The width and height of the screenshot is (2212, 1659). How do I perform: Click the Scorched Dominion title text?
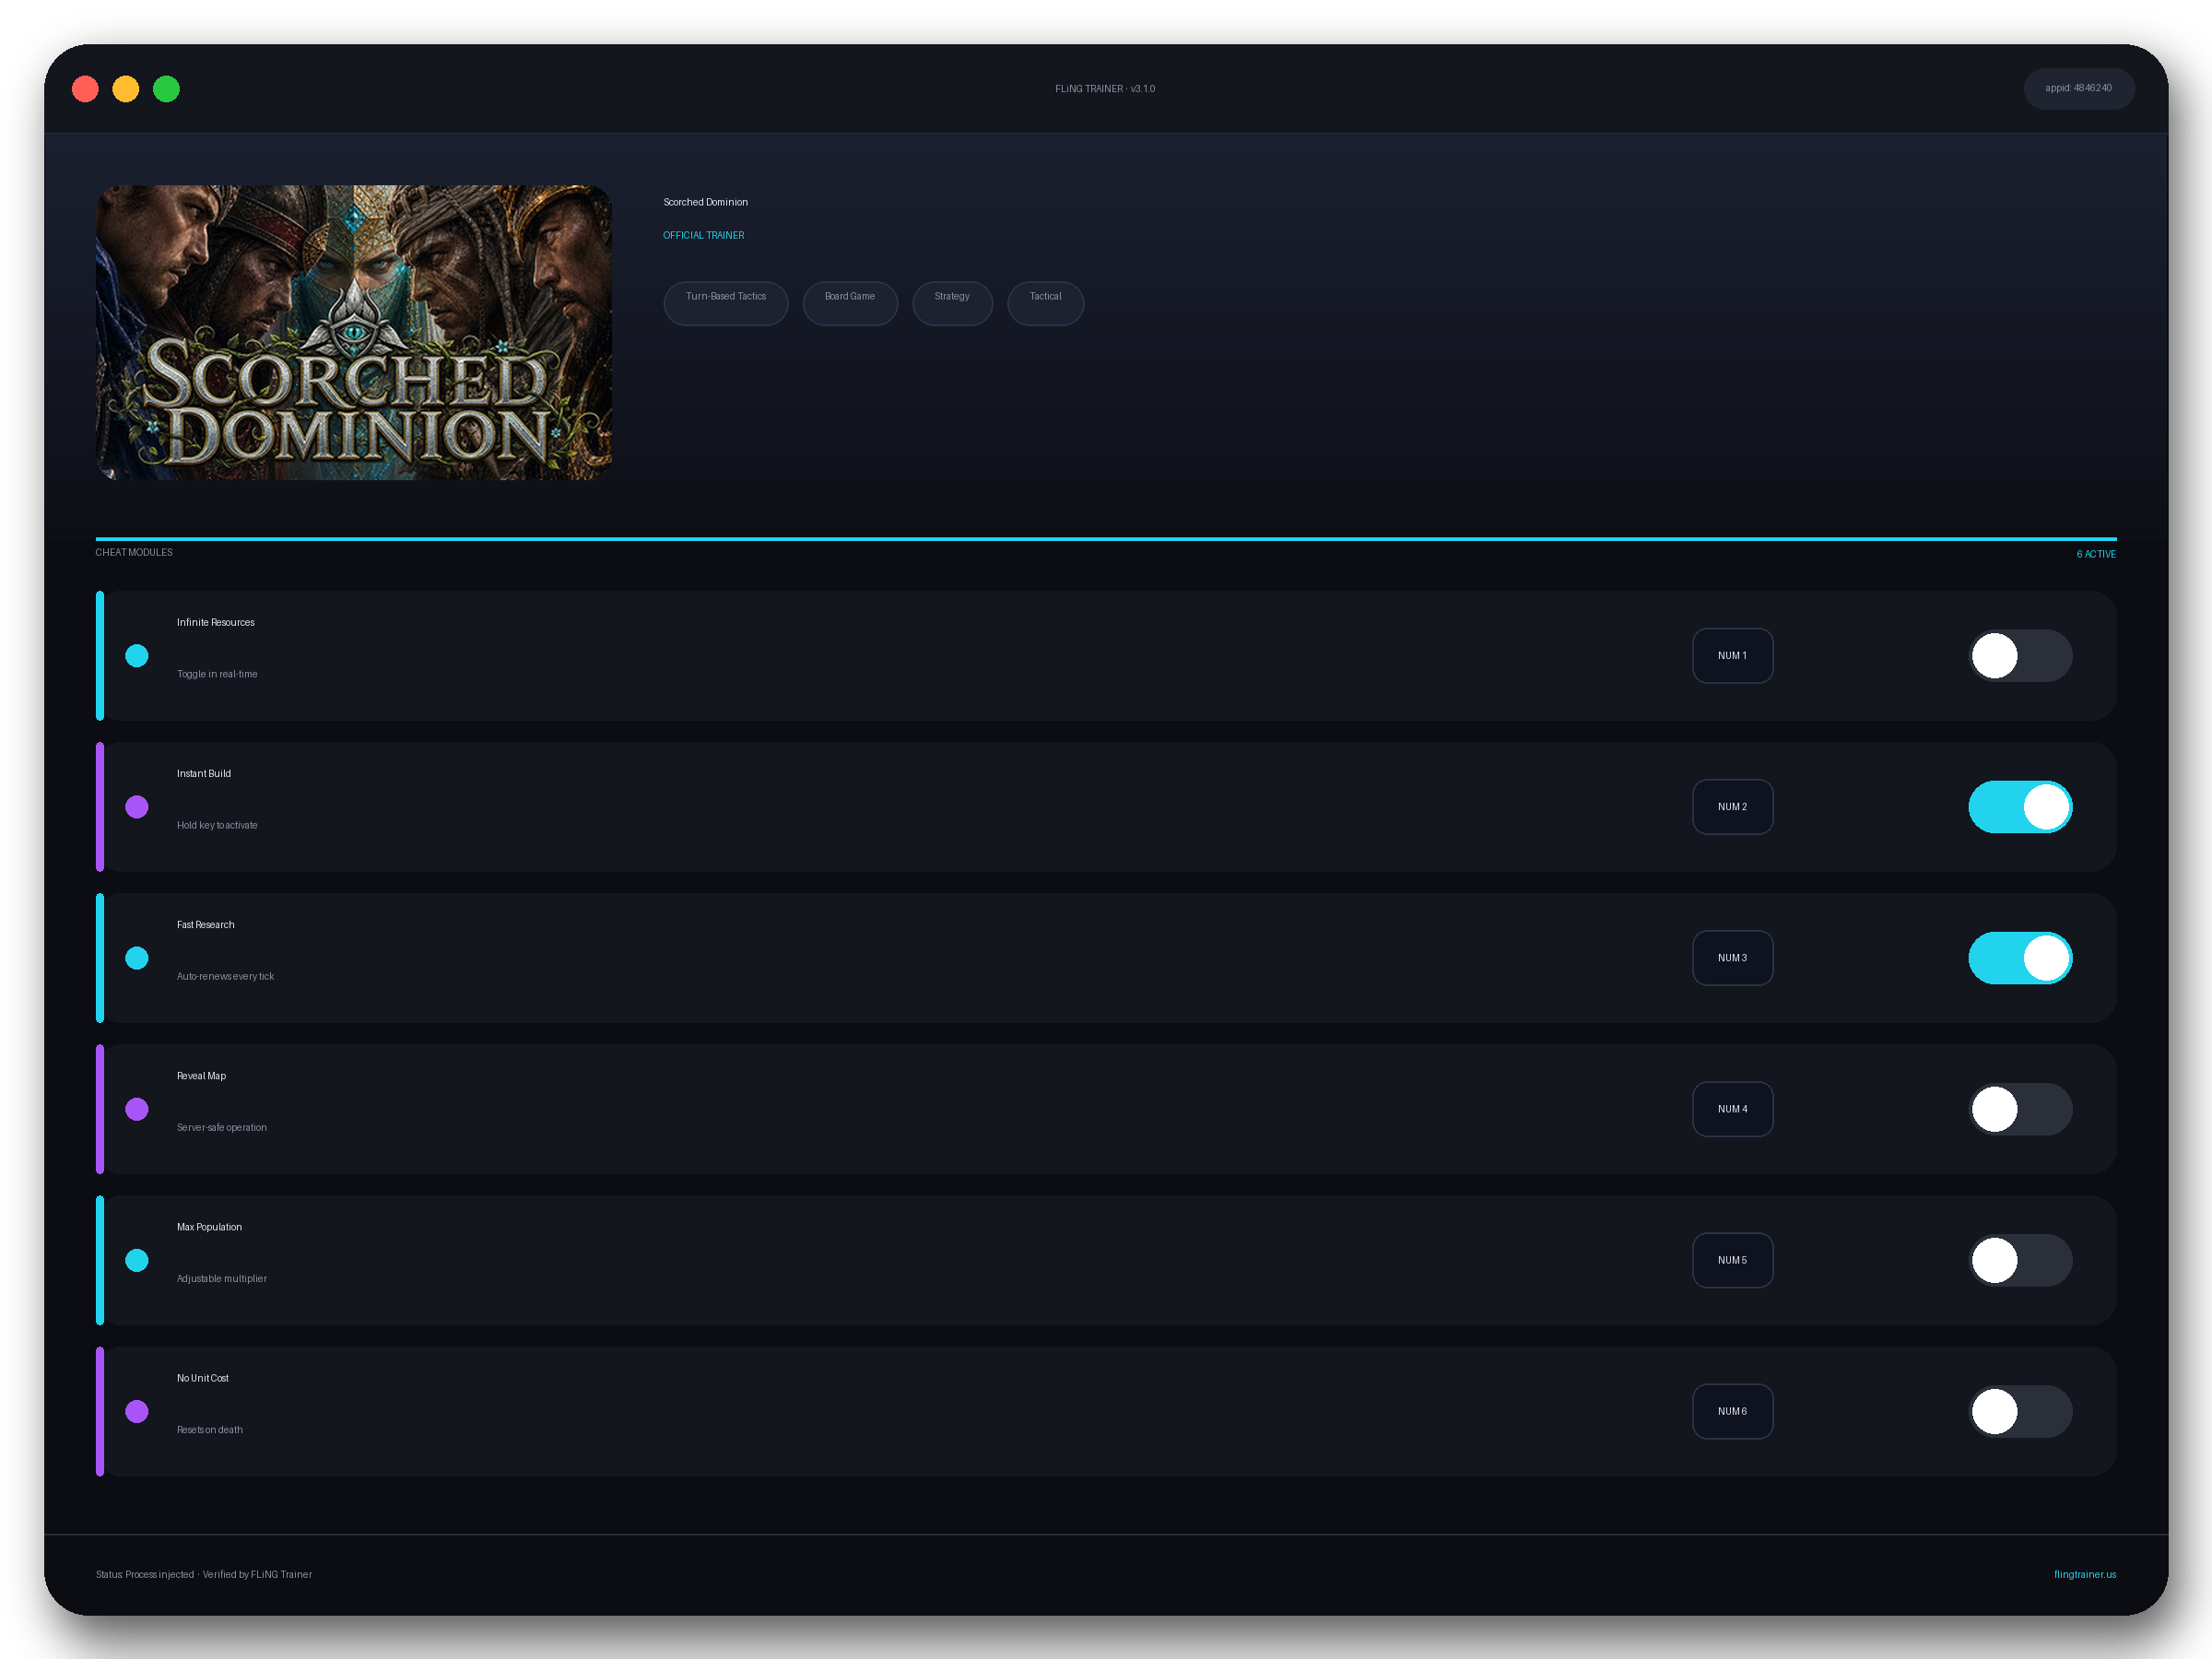point(706,202)
